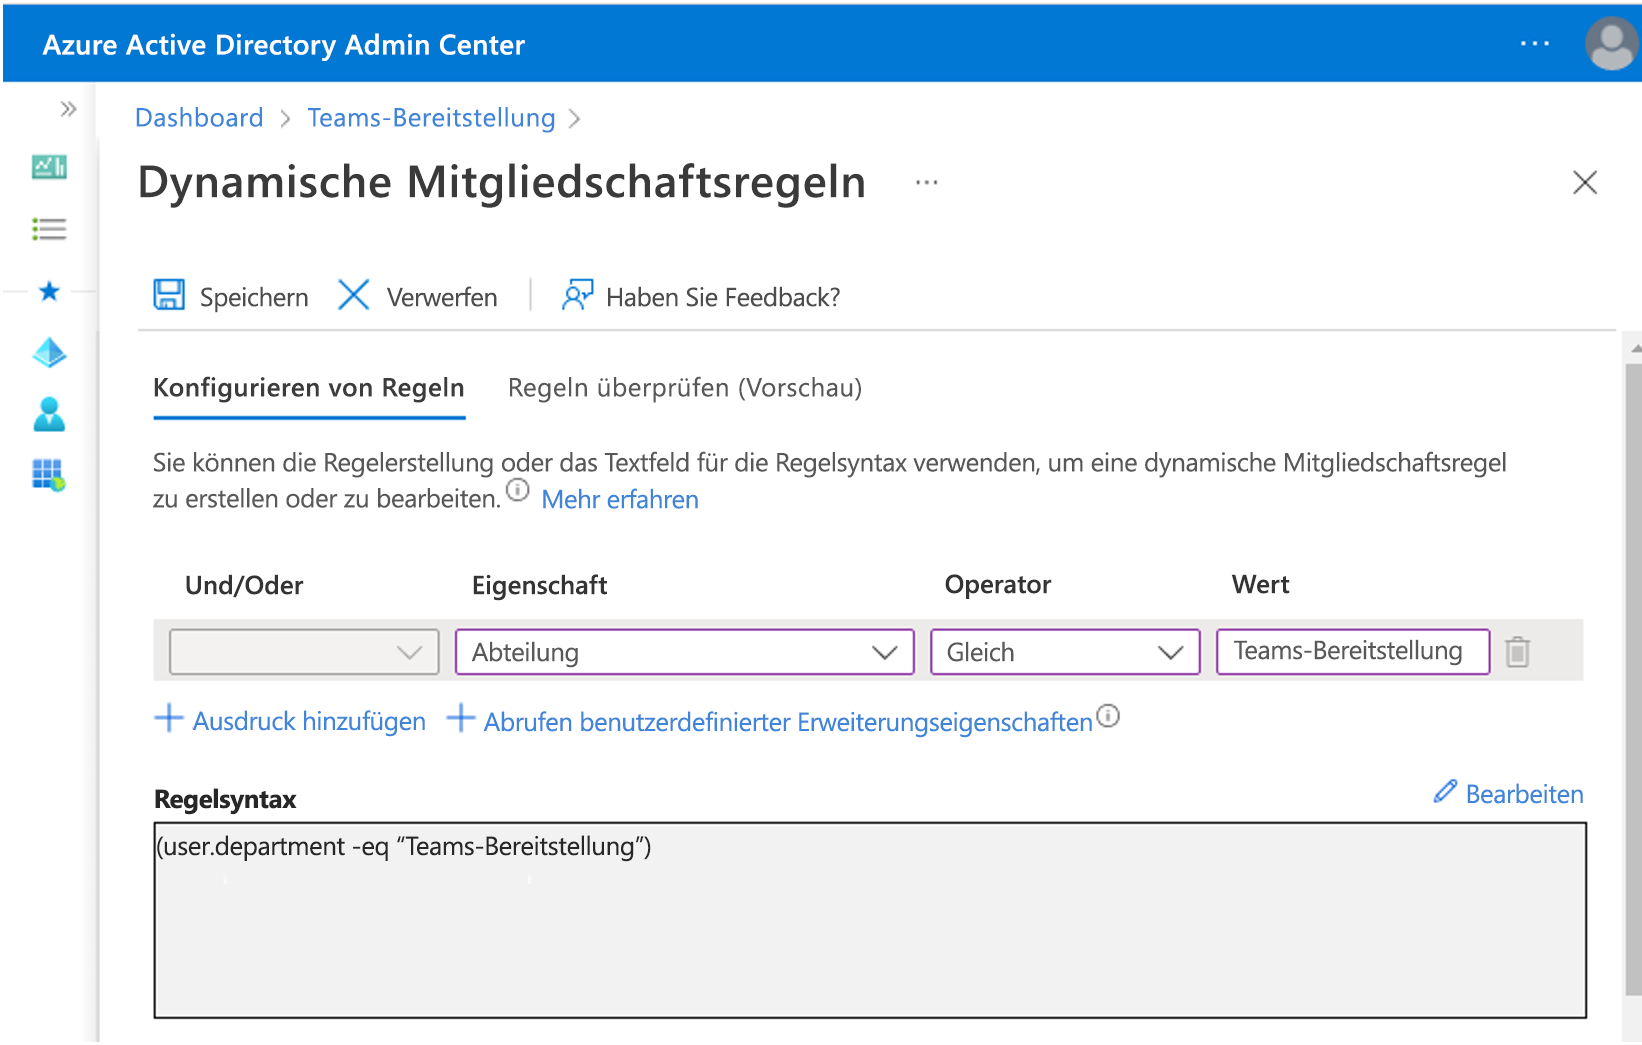Click Haben Sie Feedback?
This screenshot has height=1045, width=1642.
701,296
